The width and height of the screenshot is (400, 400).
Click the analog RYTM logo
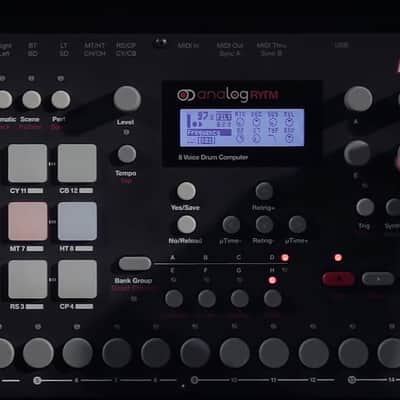click(228, 95)
